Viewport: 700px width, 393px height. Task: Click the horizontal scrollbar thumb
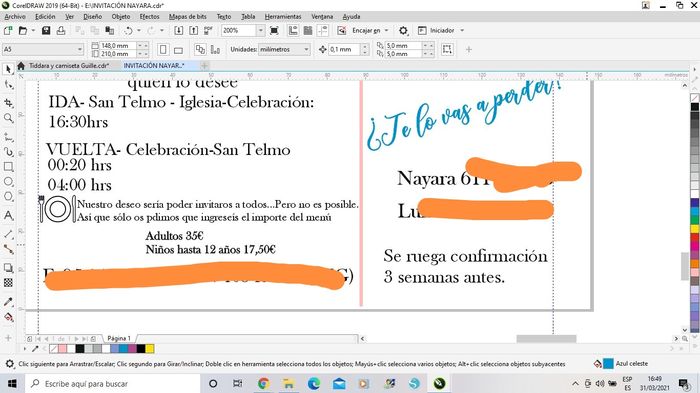coord(546,339)
